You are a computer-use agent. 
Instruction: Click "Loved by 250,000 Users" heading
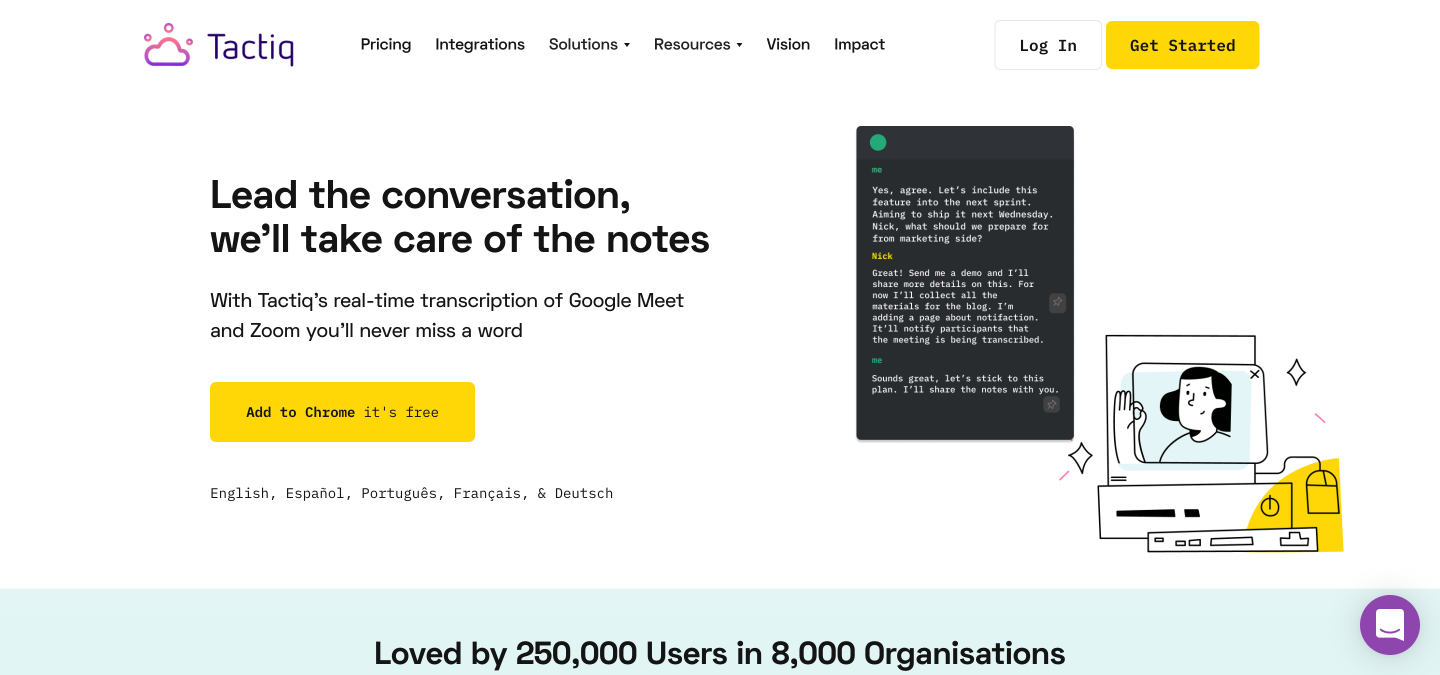[720, 653]
